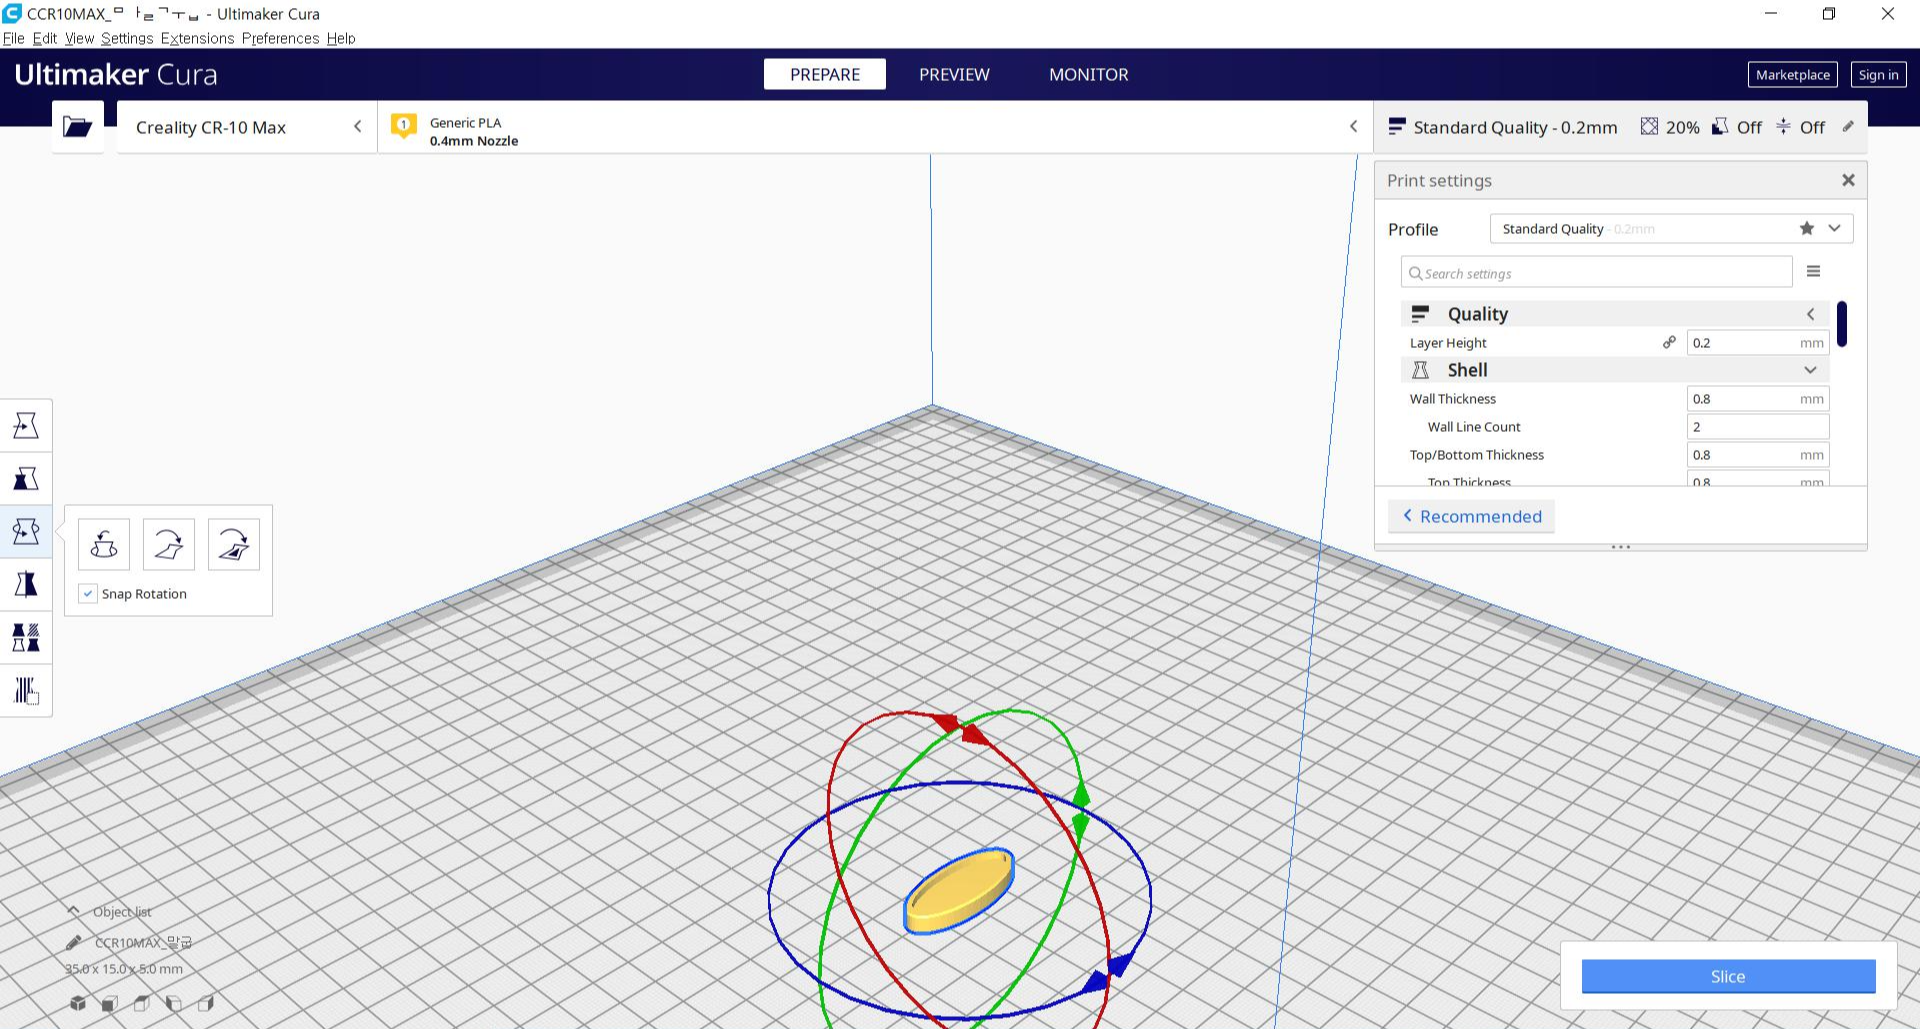Expand the Quality settings section

point(1615,314)
